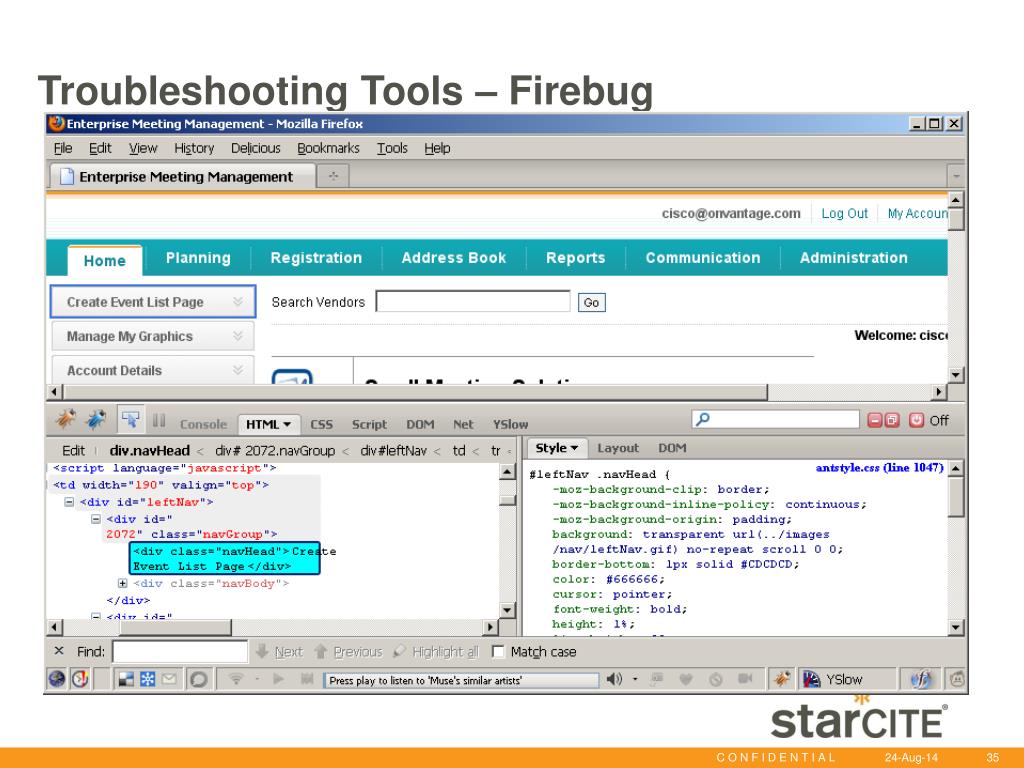The height and width of the screenshot is (768, 1024).
Task: Open a new Firefox tab
Action: 333,176
